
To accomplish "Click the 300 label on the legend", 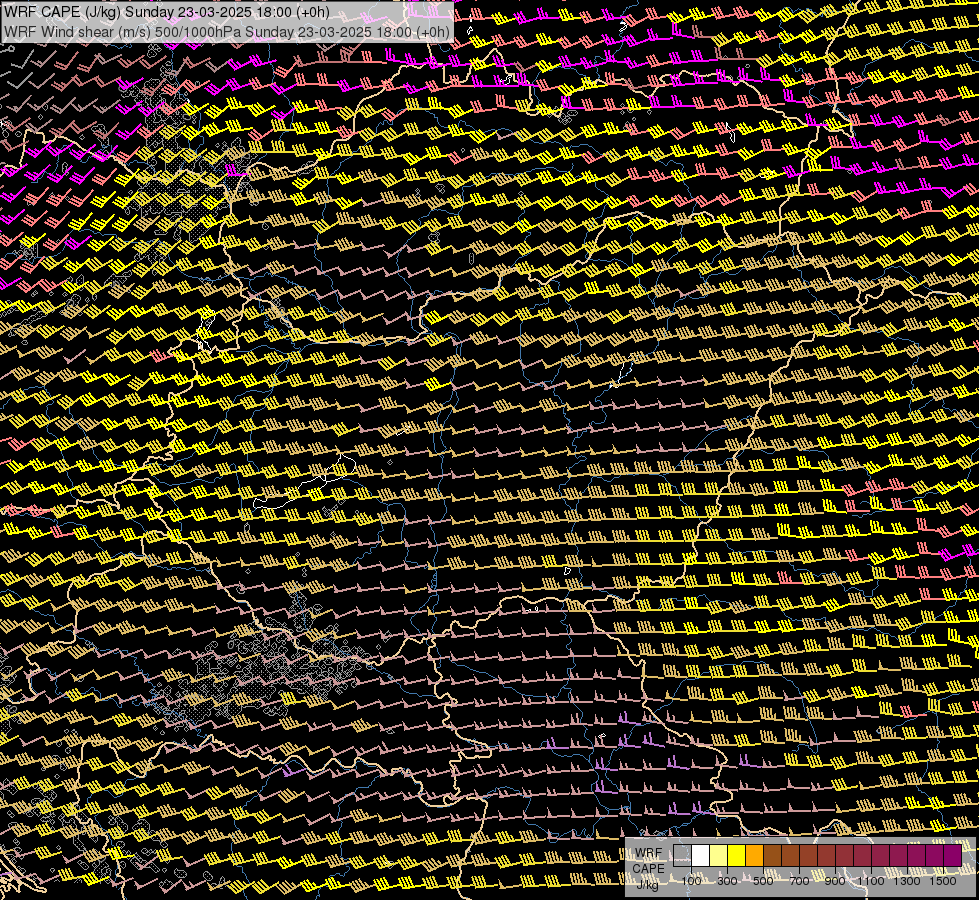I will (x=727, y=881).
